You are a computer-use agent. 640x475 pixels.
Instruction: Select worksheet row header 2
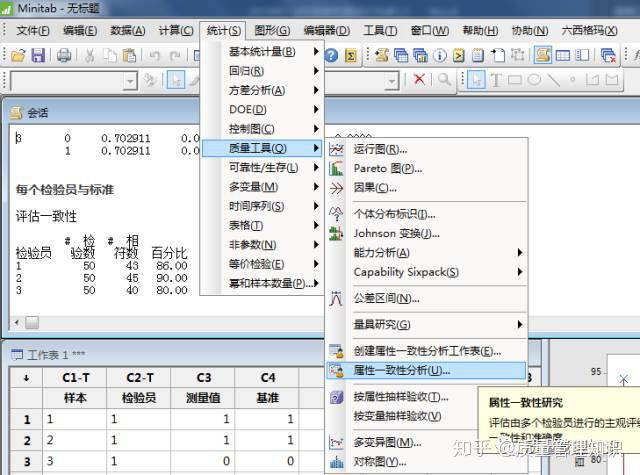click(27, 440)
